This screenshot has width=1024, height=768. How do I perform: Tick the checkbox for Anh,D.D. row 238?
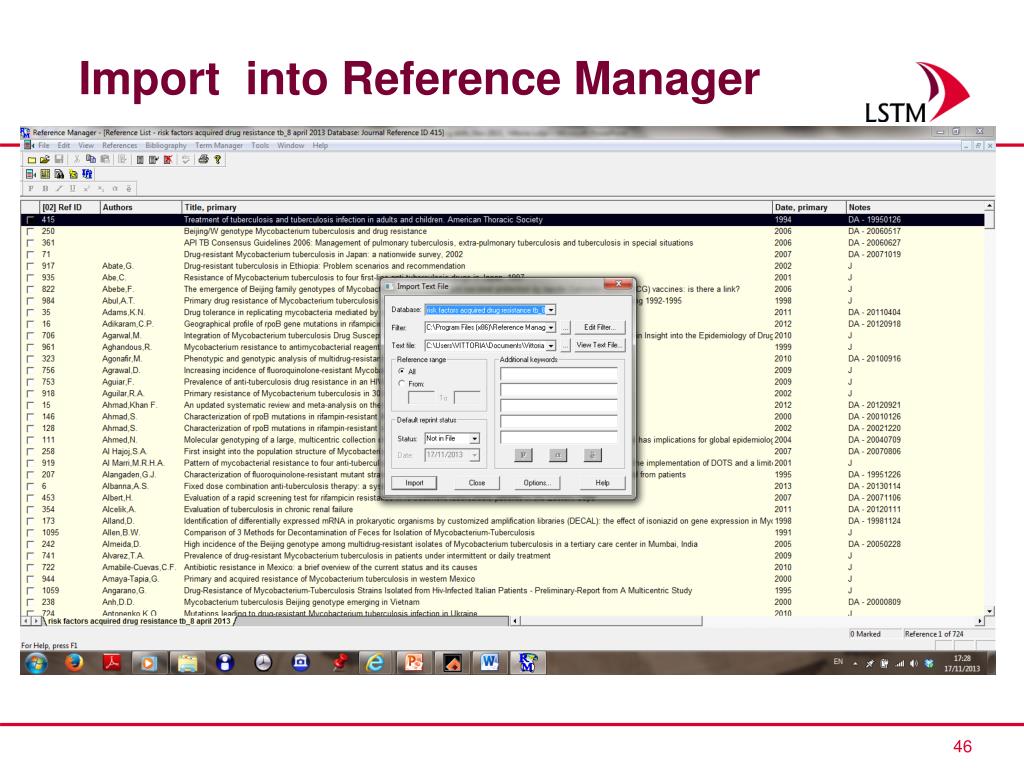(x=30, y=602)
